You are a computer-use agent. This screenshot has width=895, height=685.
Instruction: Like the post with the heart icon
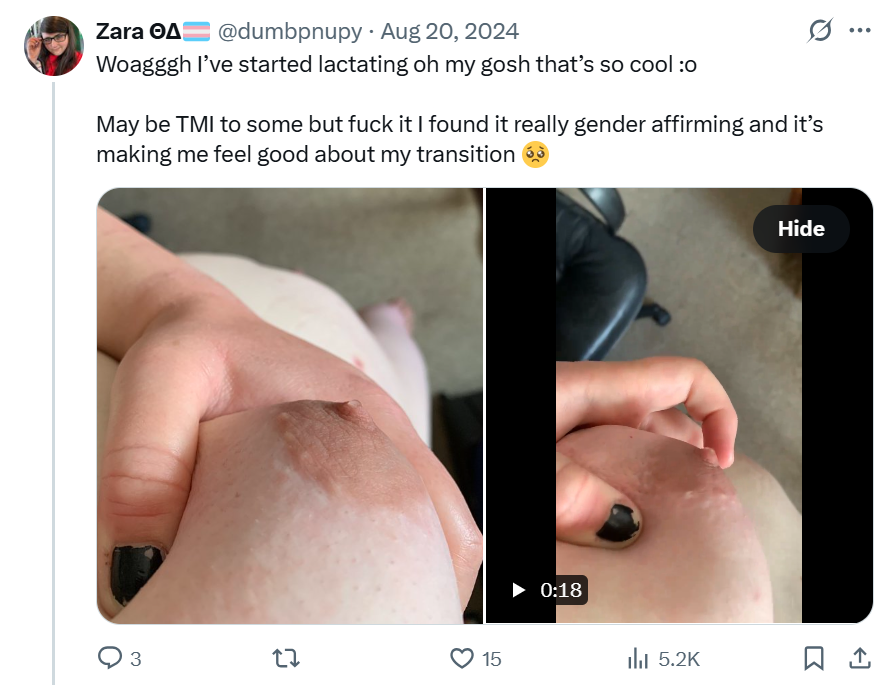click(461, 658)
